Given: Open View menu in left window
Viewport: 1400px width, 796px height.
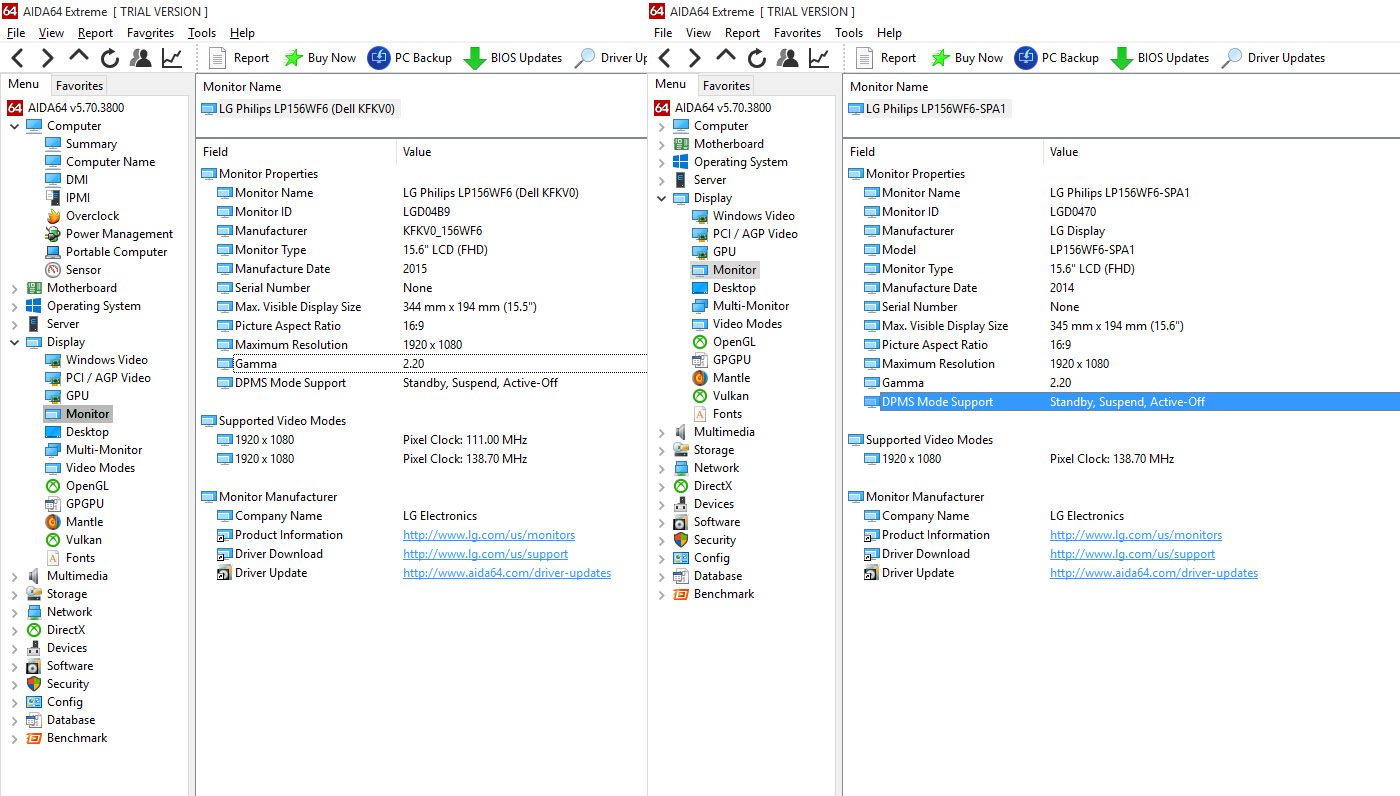Looking at the screenshot, I should coord(52,33).
